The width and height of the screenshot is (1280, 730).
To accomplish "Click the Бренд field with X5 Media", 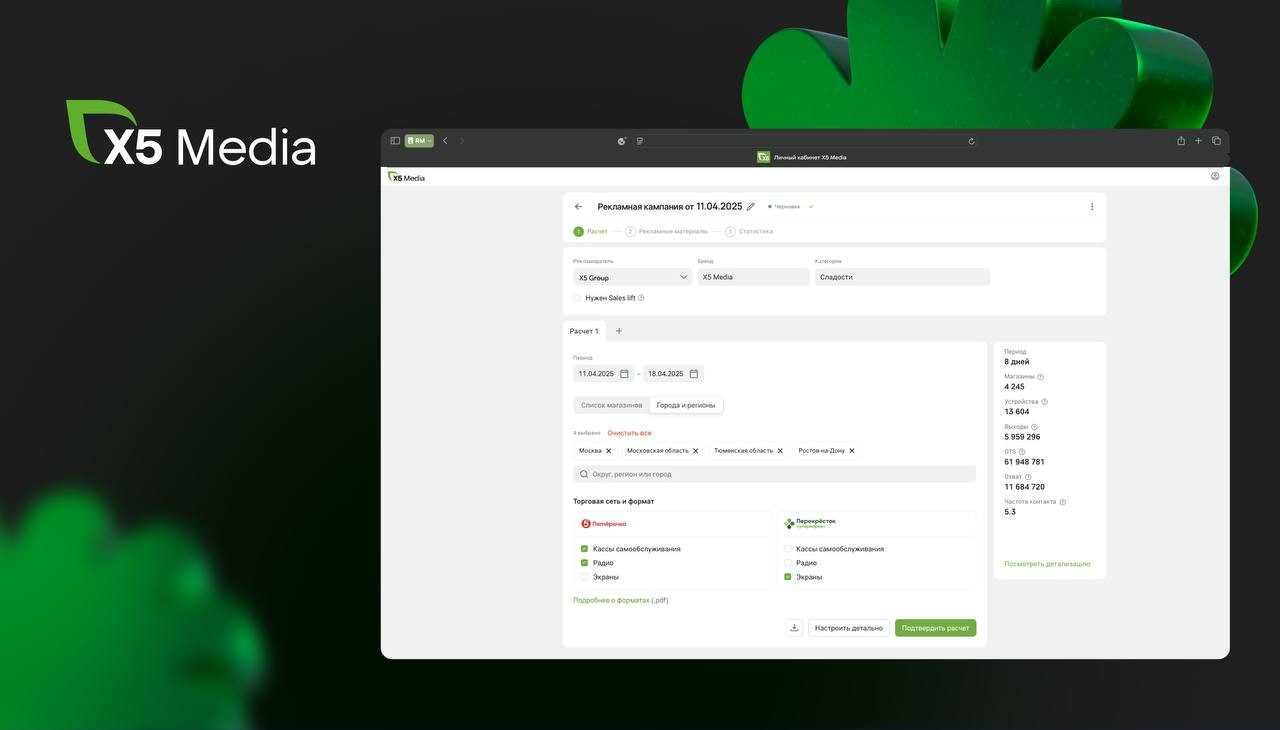I will 753,277.
